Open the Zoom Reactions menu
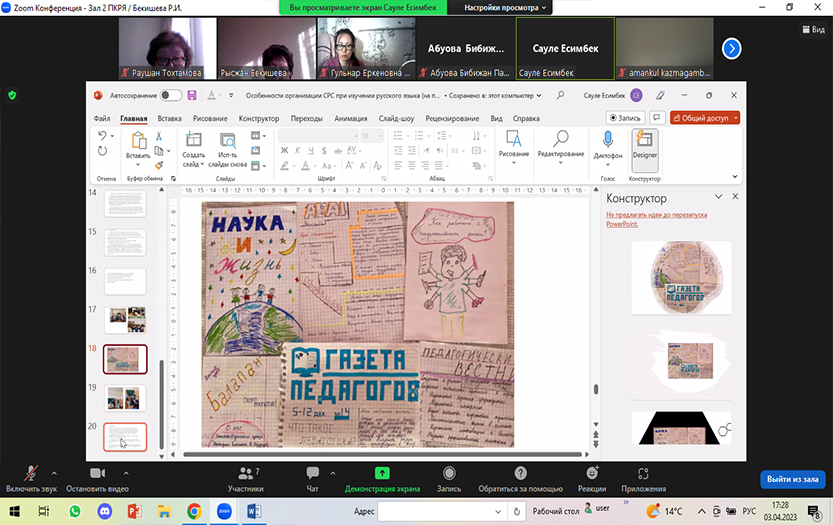This screenshot has height=525, width=833. coord(592,473)
